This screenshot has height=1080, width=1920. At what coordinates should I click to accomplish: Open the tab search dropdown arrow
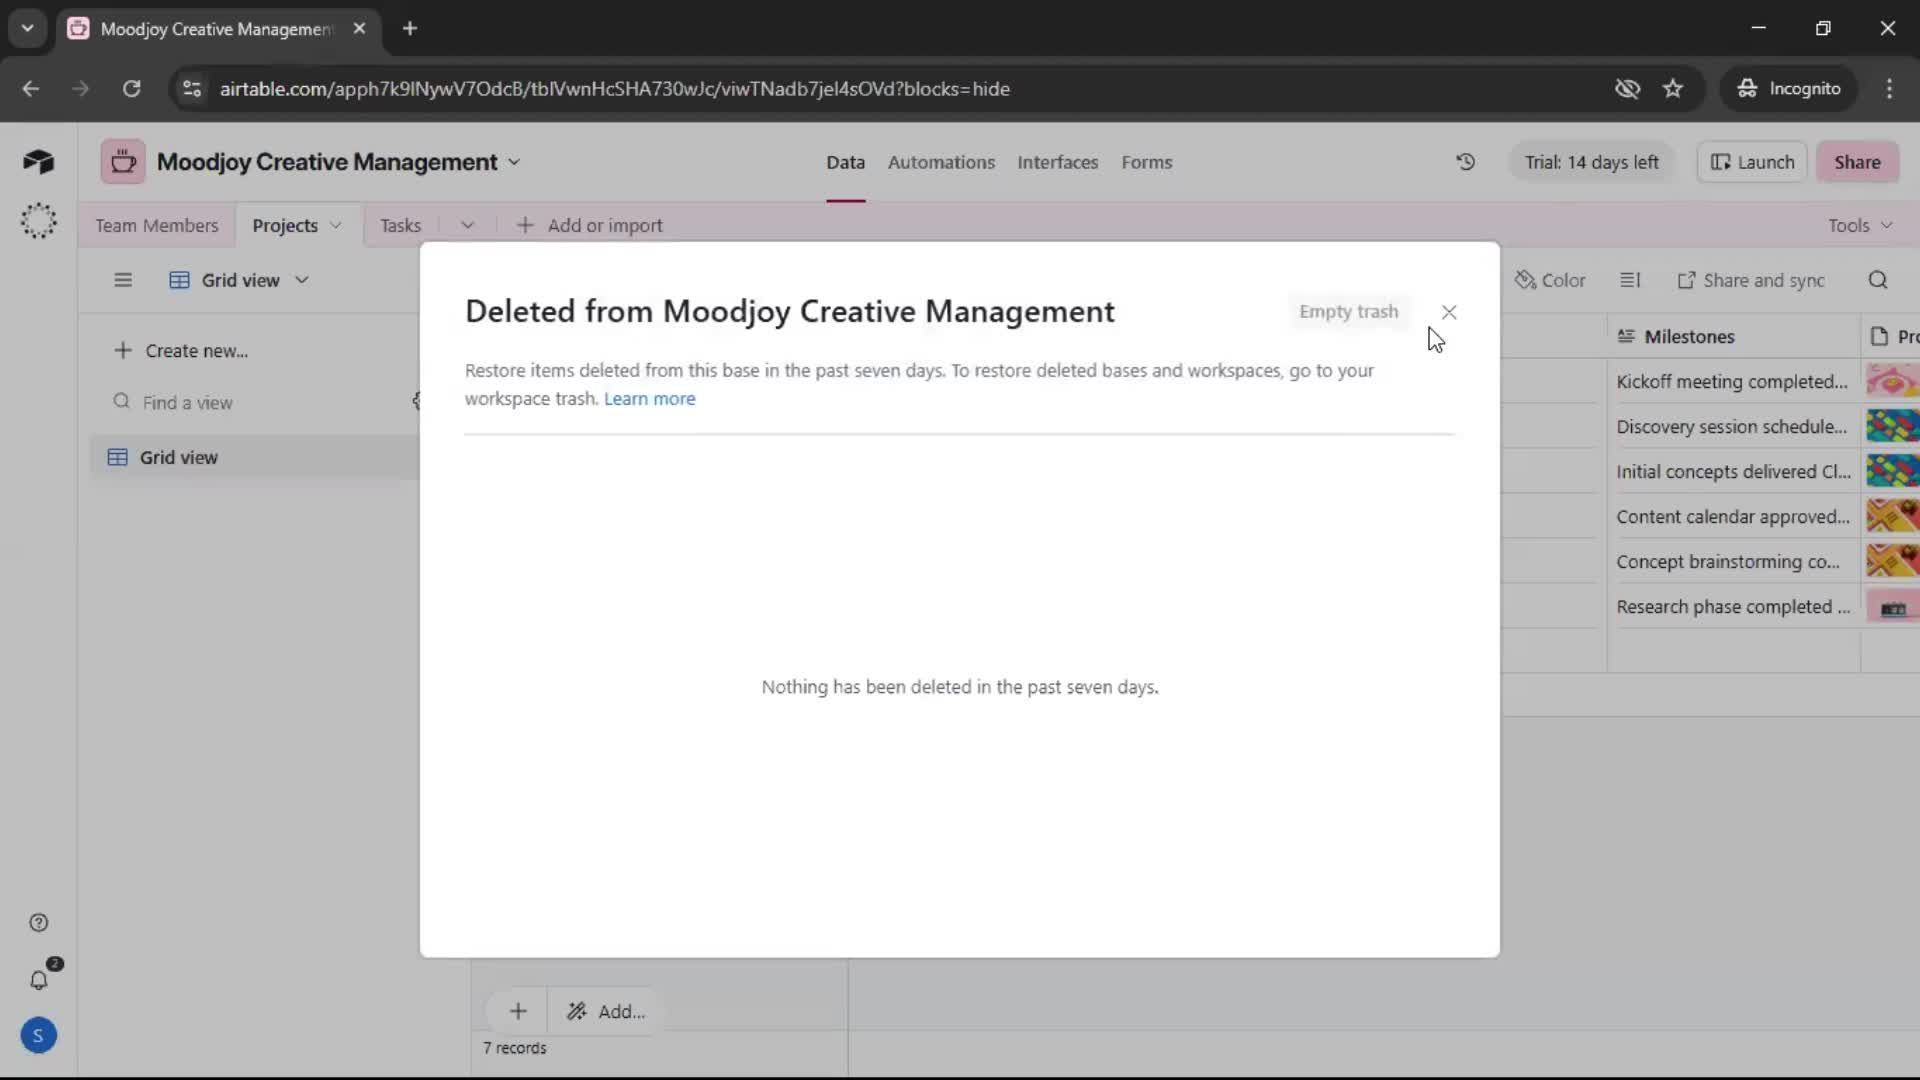click(x=27, y=29)
